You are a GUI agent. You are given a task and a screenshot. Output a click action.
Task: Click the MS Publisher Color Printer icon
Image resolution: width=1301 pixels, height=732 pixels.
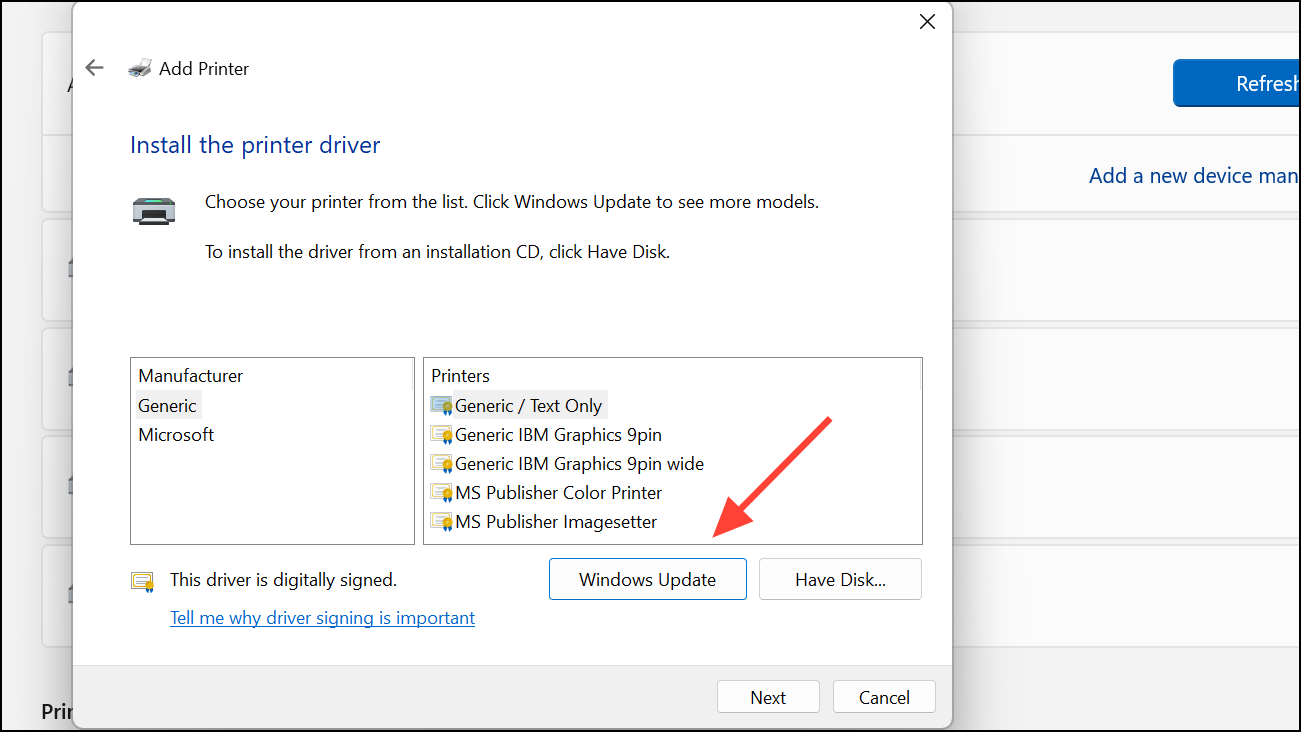[441, 493]
